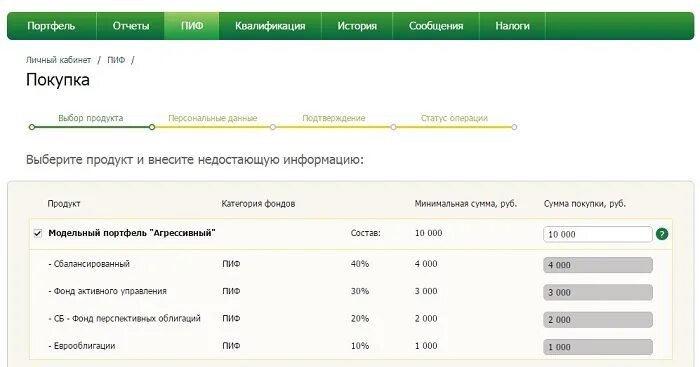This screenshot has width=700, height=367.
Task: Open the Портфель tab
Action: click(51, 26)
